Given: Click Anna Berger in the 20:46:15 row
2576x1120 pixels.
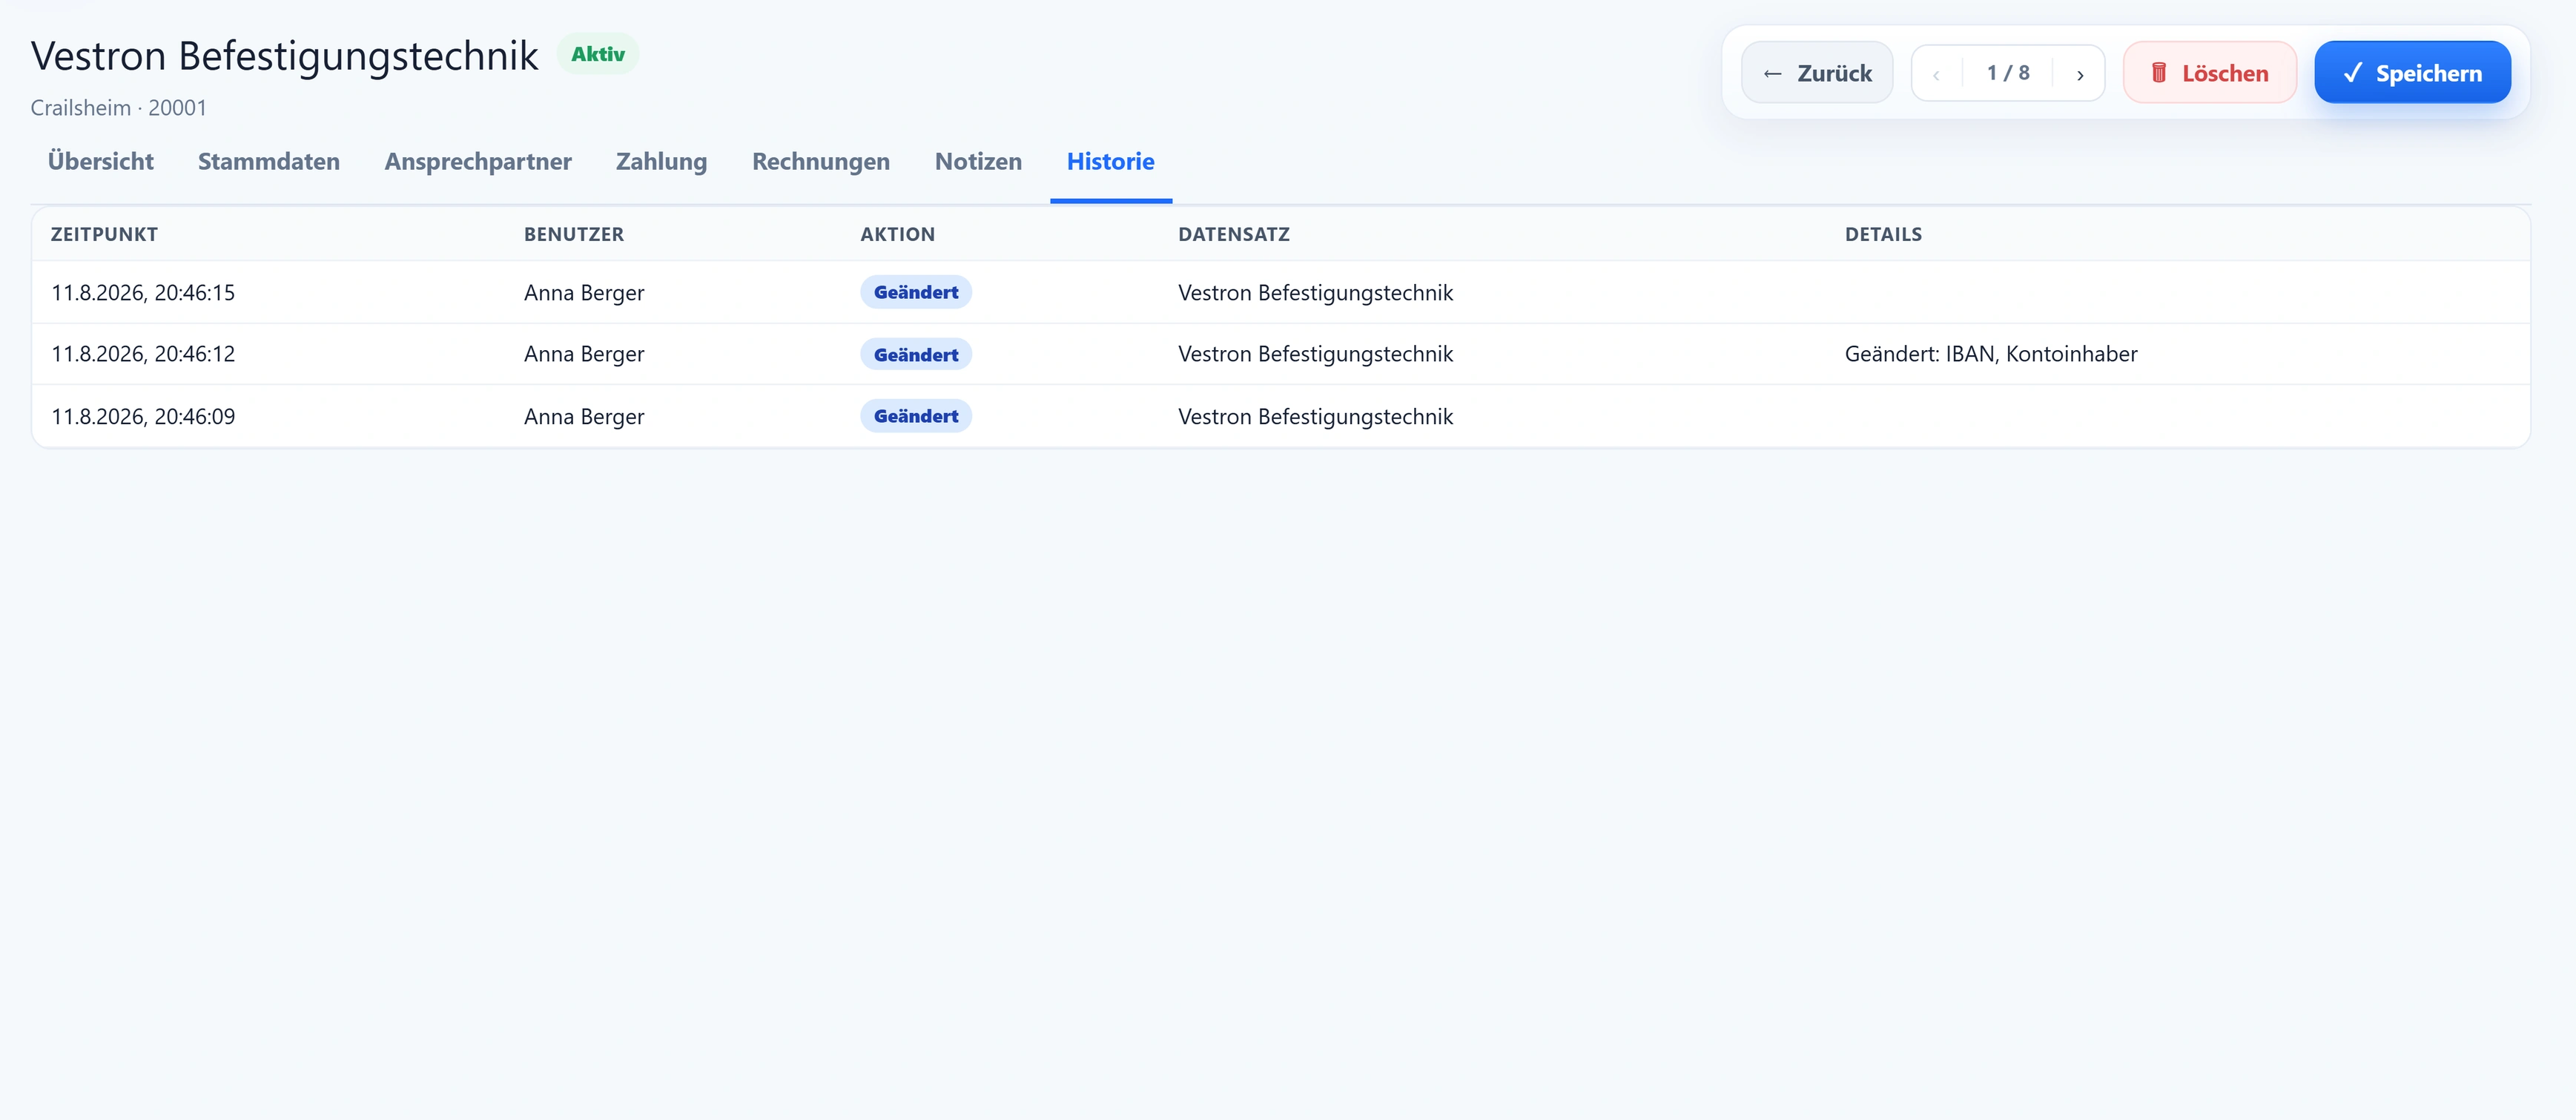Looking at the screenshot, I should click(584, 293).
